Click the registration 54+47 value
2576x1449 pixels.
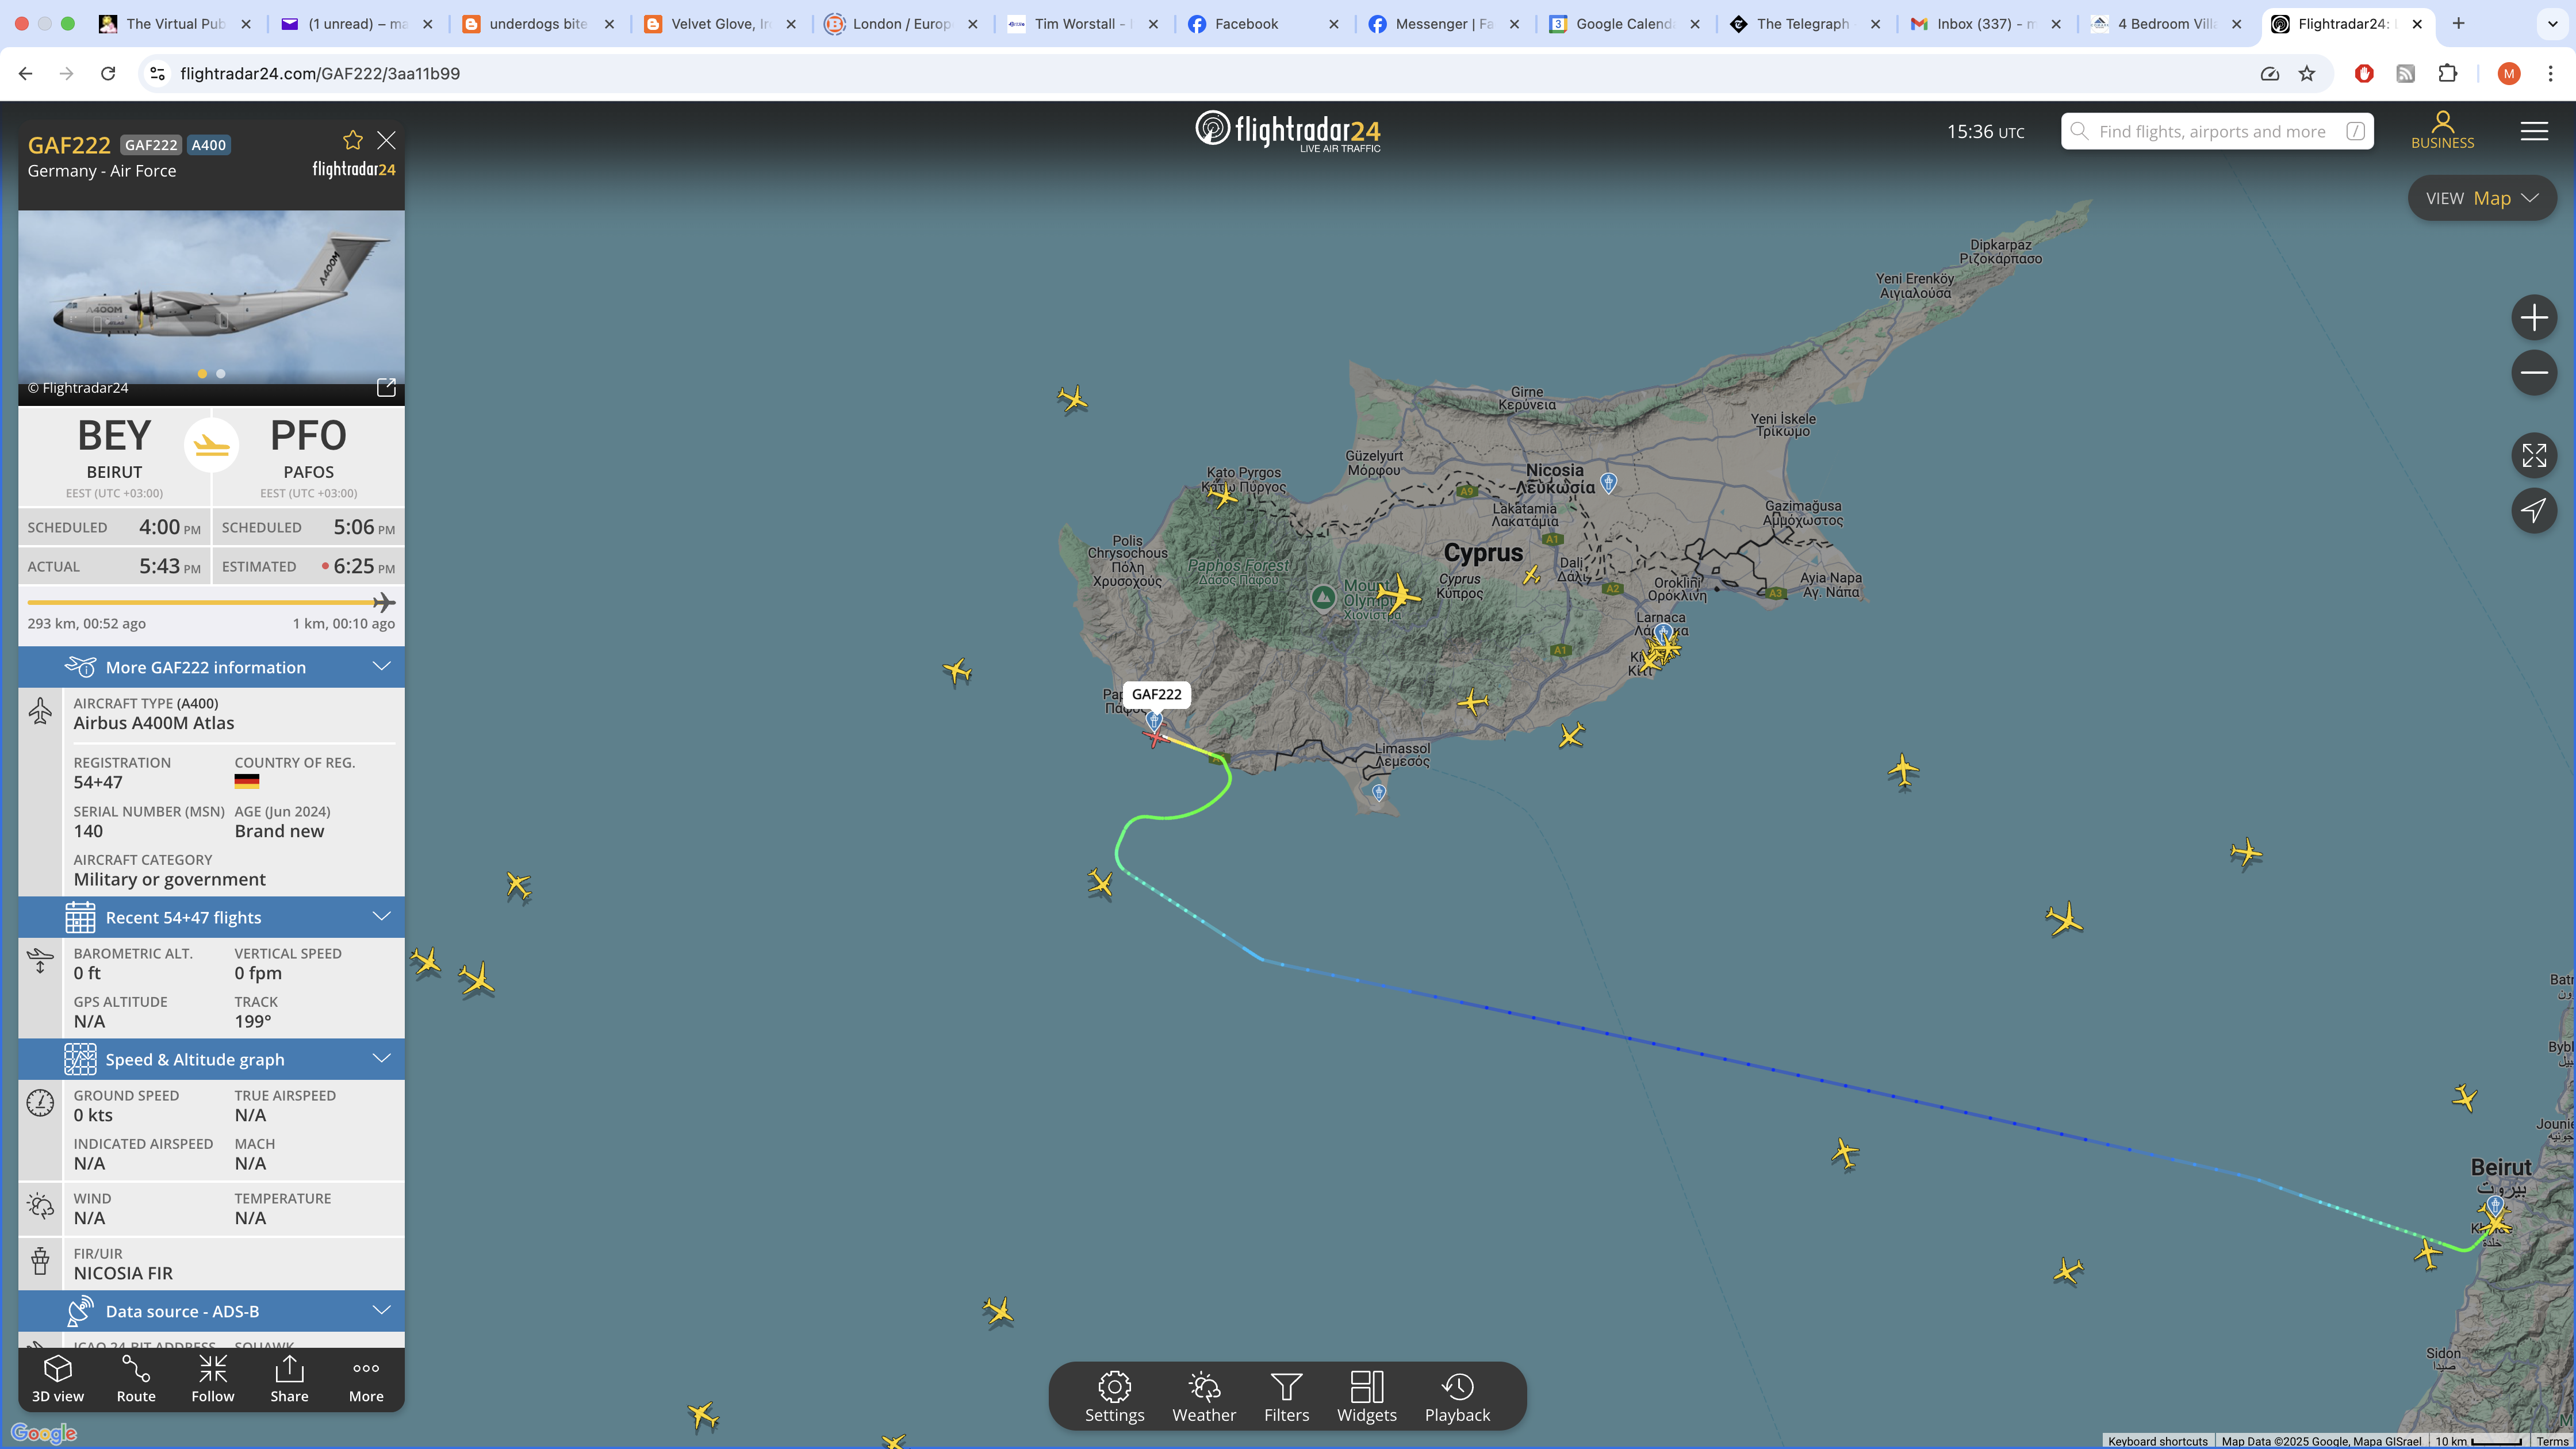tap(98, 782)
